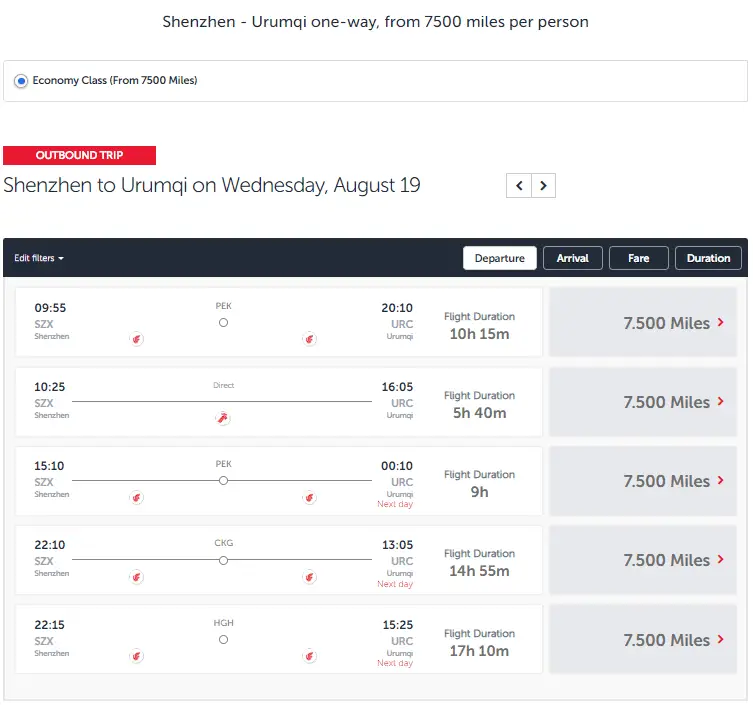Click the red chevron on the 22:15 fare
Screen dimensions: 753x706
pyautogui.click(x=720, y=639)
